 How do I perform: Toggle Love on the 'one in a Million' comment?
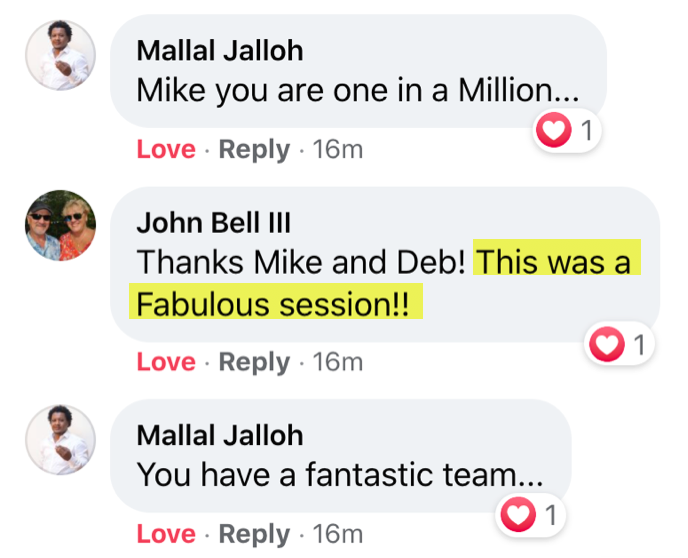pos(166,150)
